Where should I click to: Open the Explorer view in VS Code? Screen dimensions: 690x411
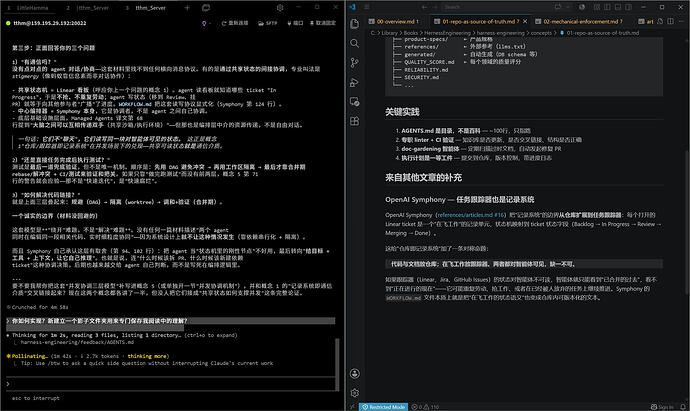point(355,24)
